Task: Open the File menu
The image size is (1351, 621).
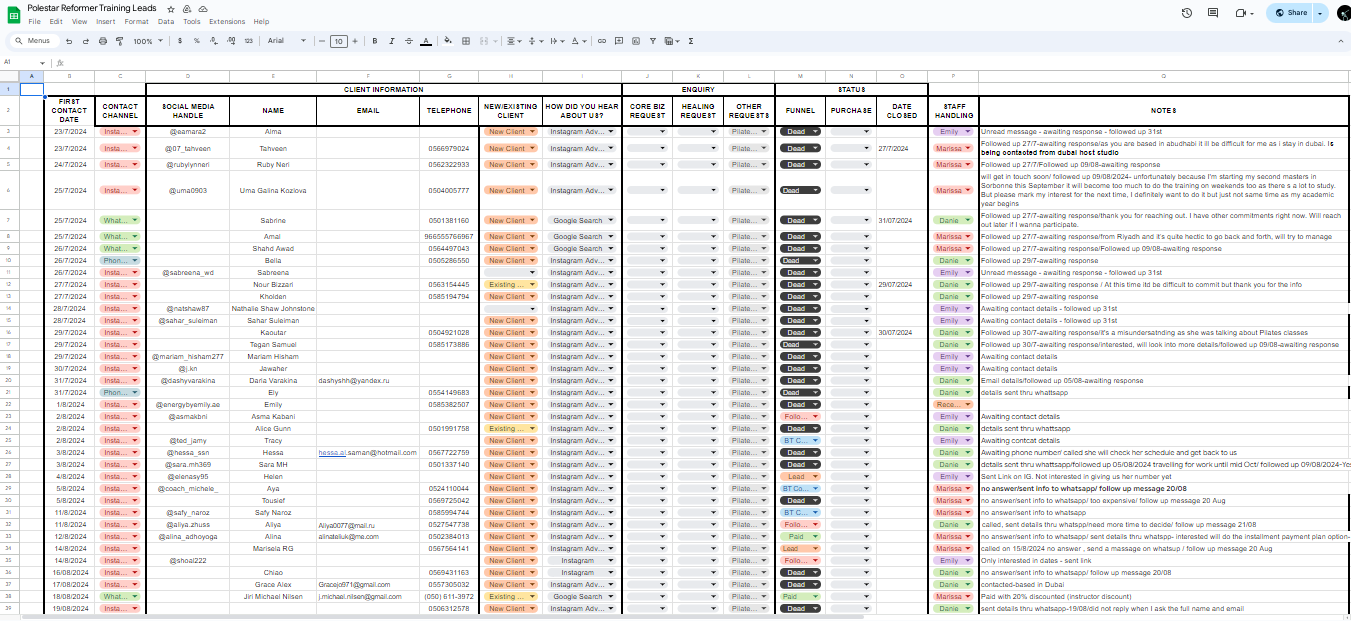Action: [x=34, y=21]
